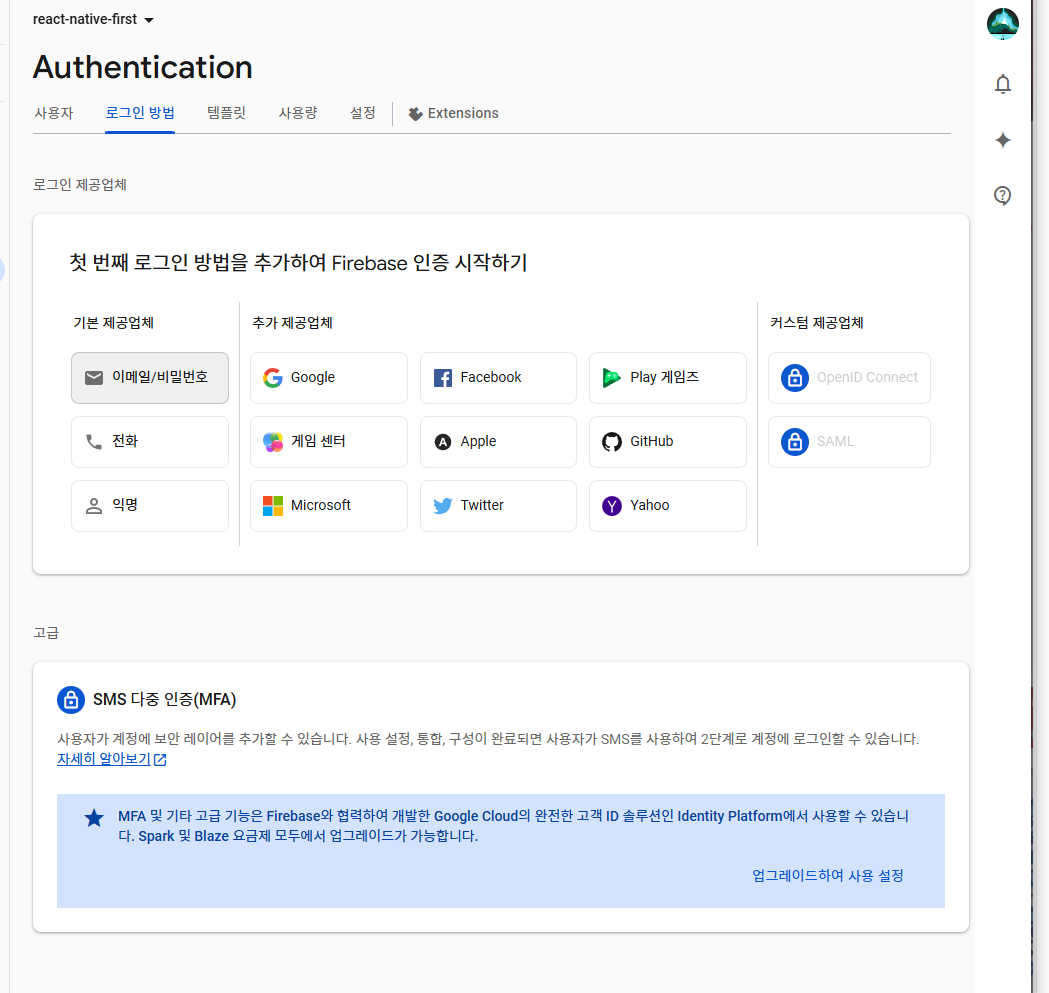
Task: Open the notifications bell
Action: pos(1002,84)
